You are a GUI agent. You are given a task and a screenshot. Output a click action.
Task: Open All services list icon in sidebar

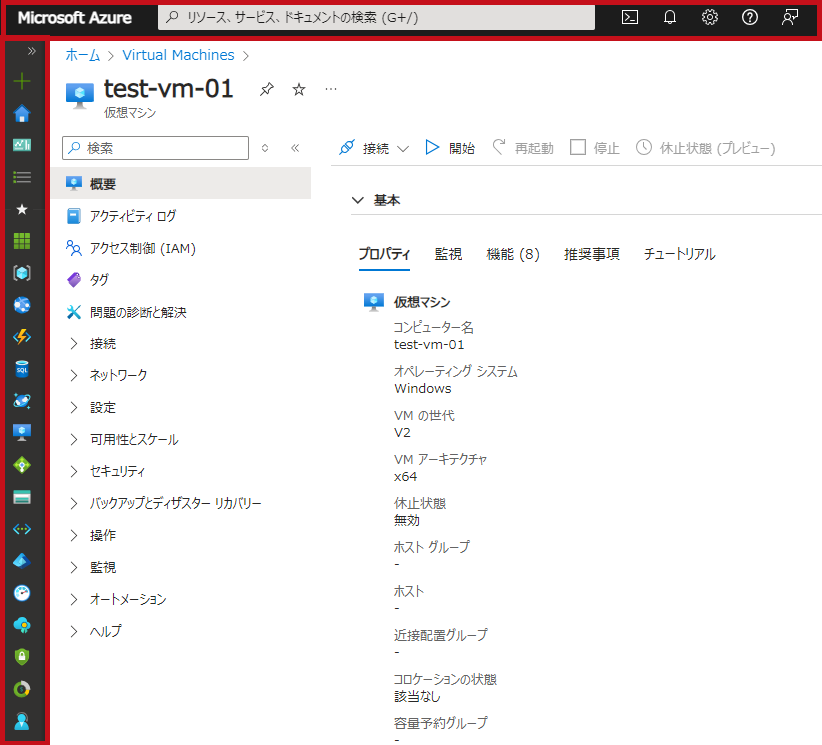[x=22, y=177]
